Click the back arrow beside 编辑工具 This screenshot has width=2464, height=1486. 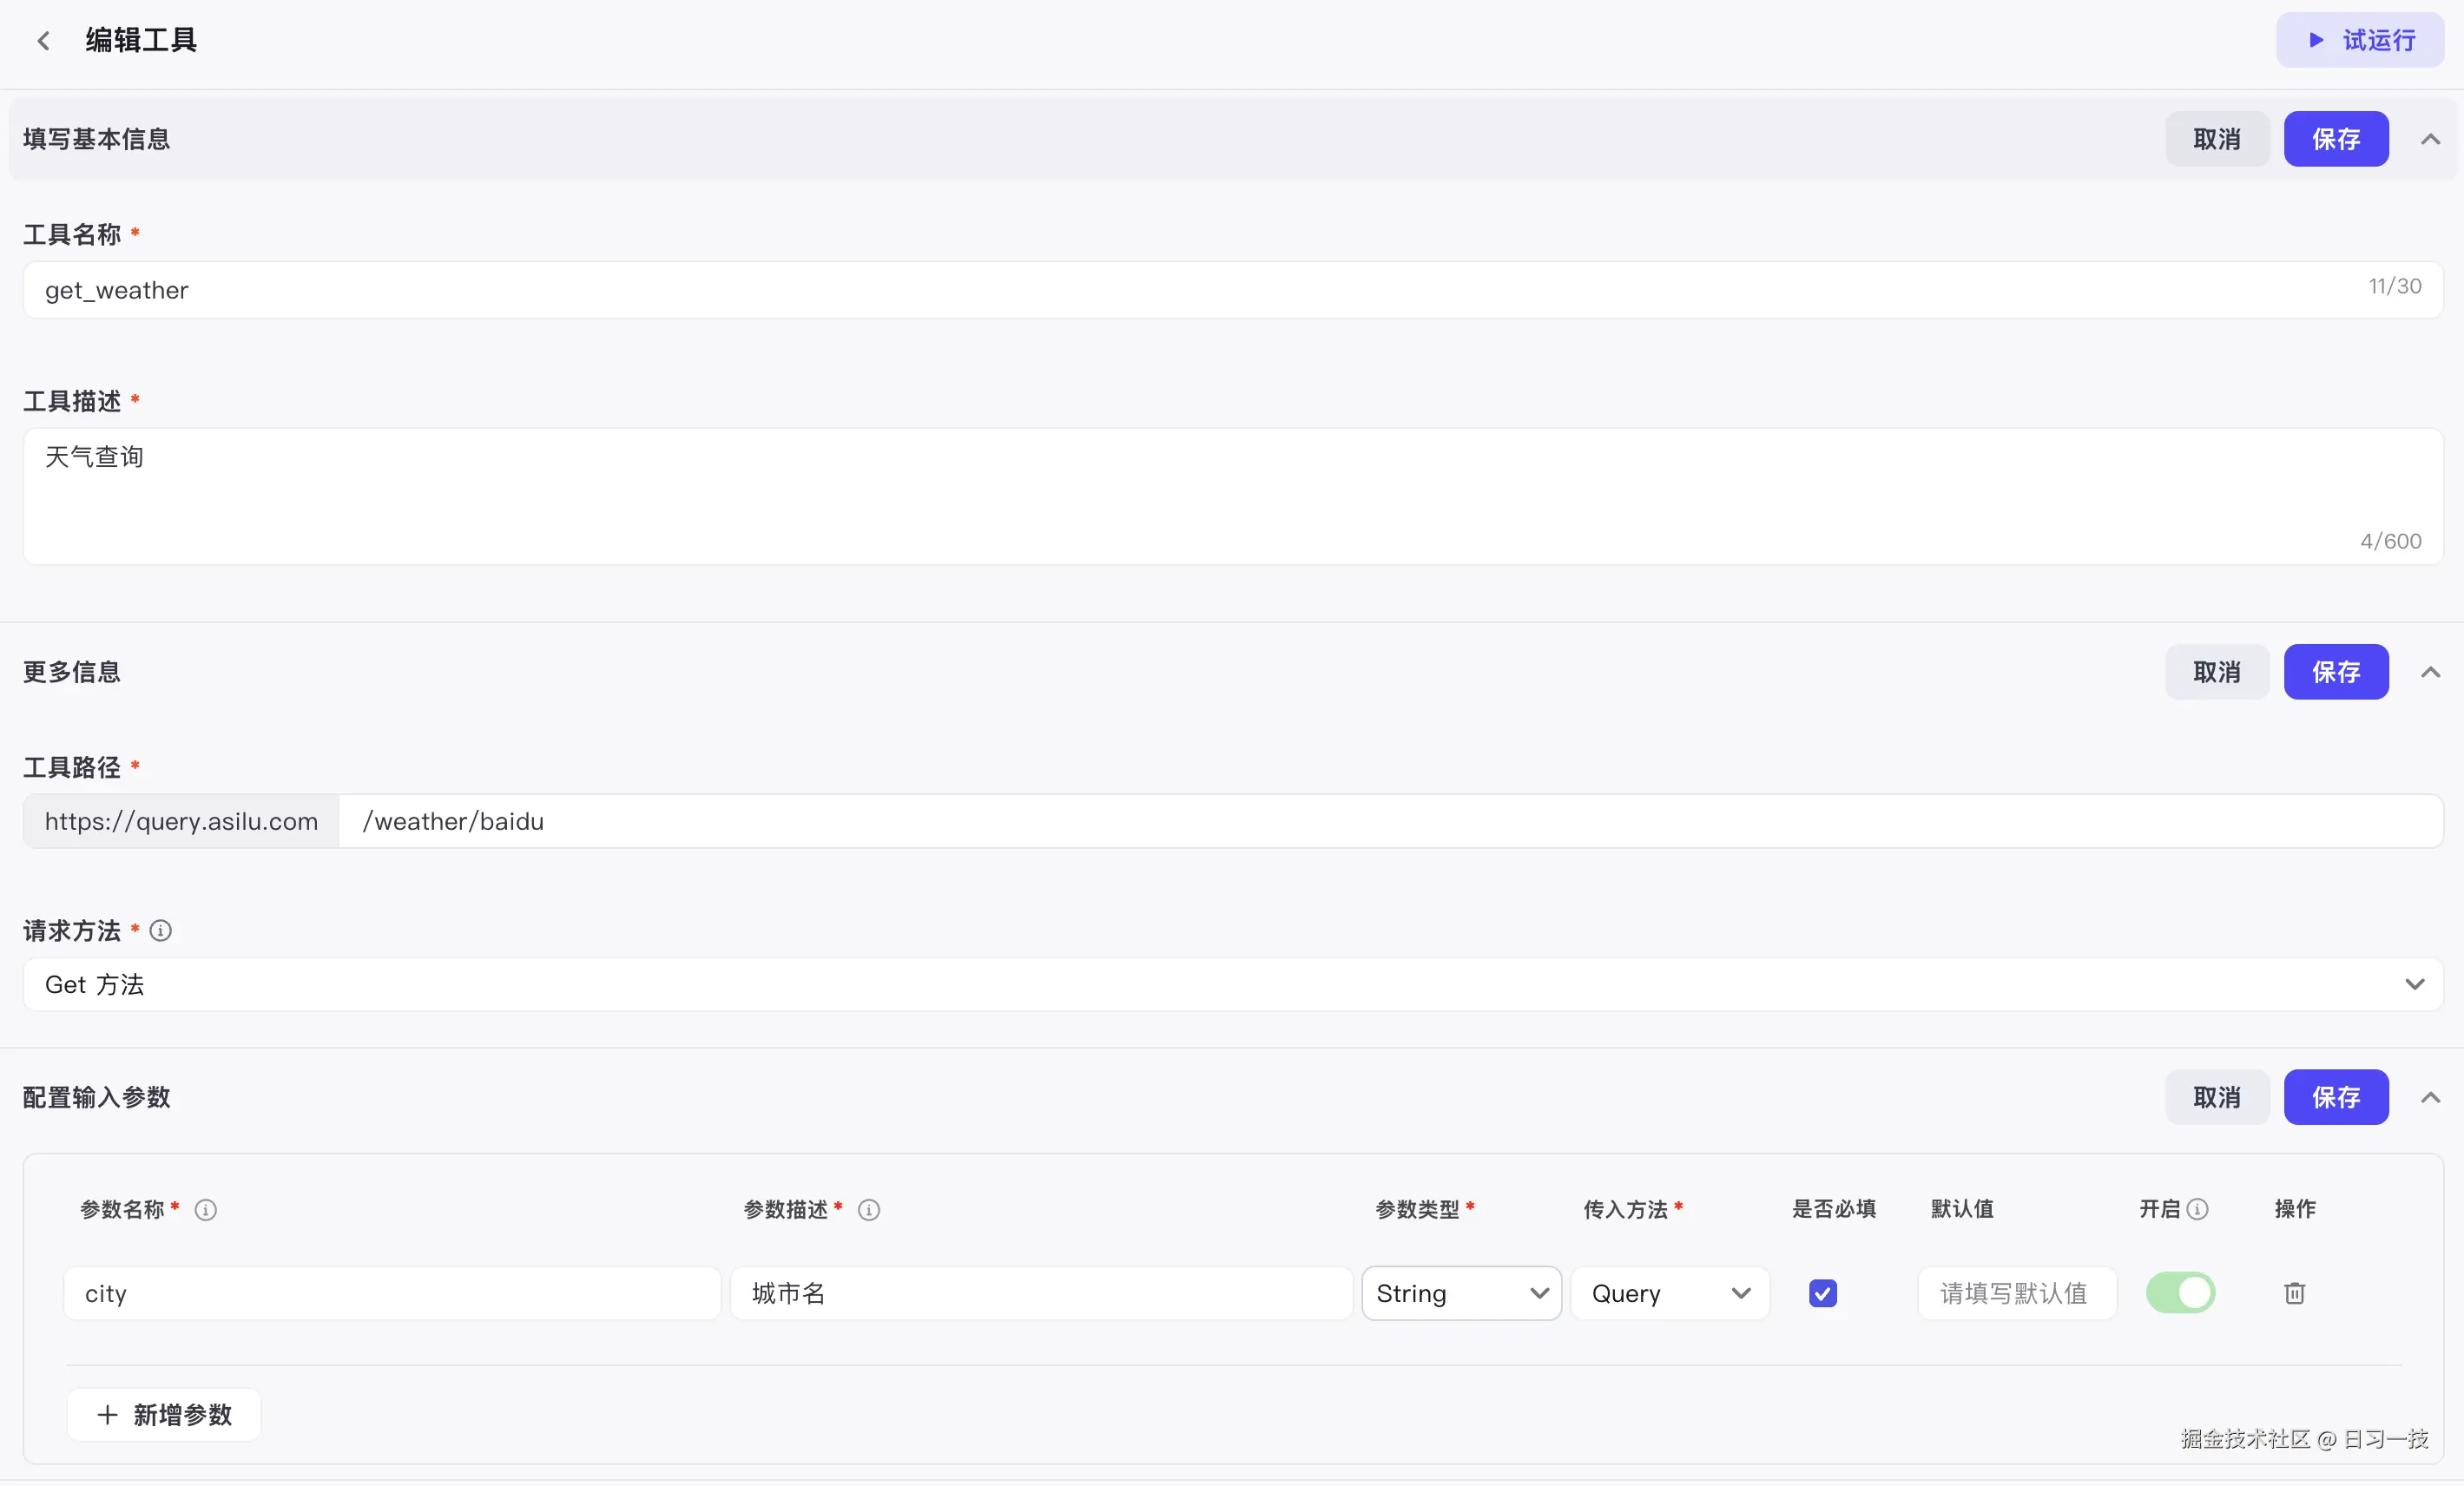[44, 40]
